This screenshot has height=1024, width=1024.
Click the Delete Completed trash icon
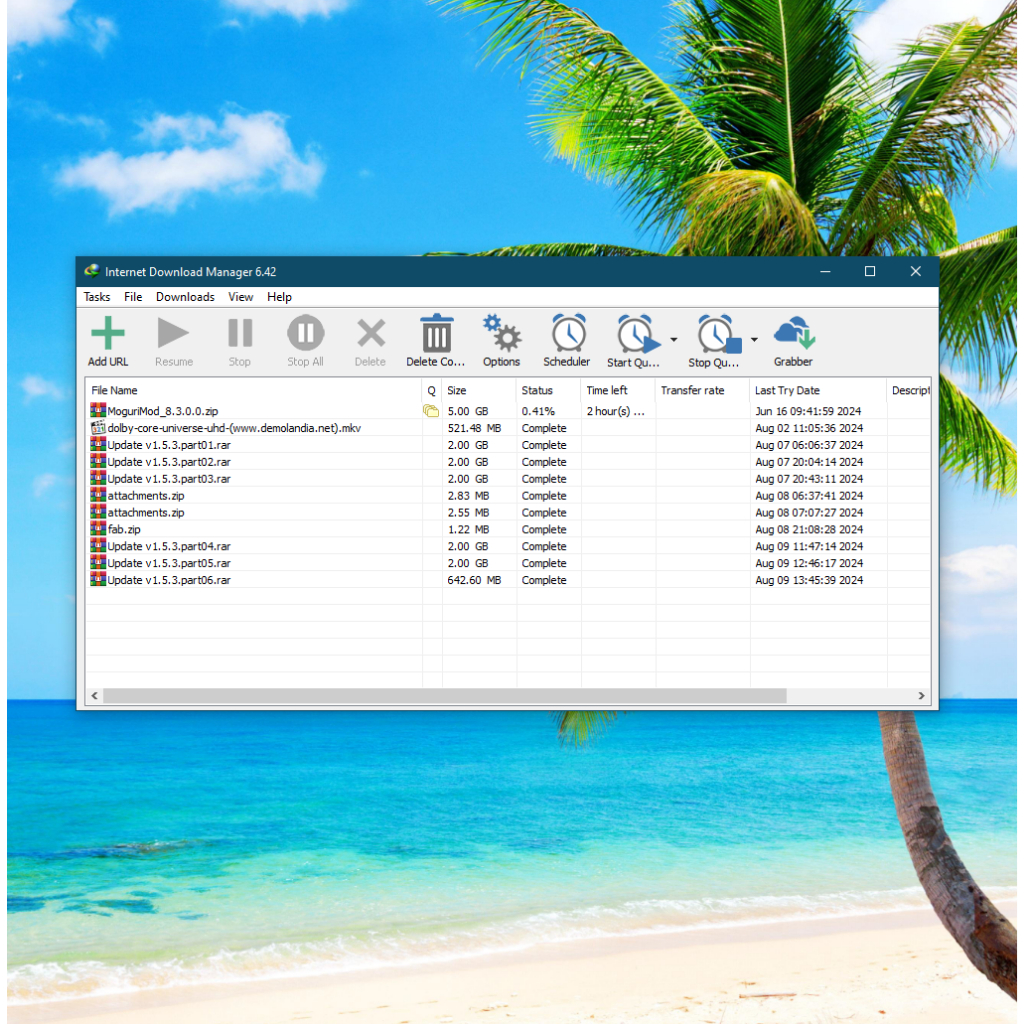point(436,334)
